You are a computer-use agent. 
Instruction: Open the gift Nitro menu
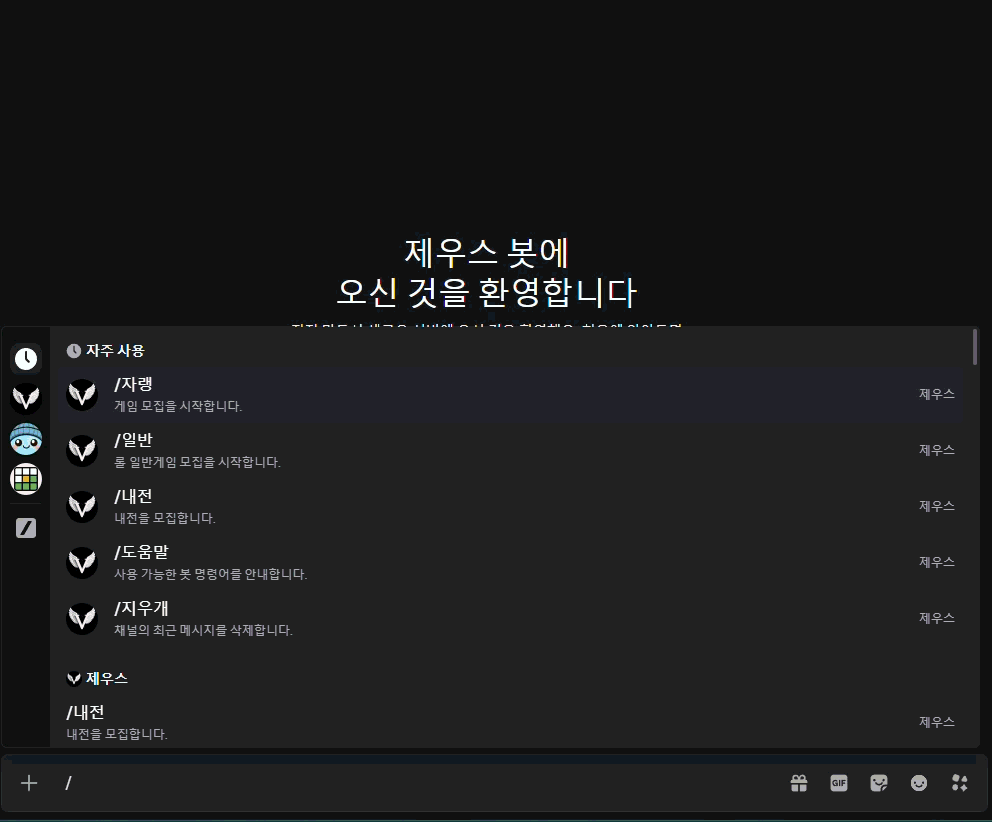[798, 783]
